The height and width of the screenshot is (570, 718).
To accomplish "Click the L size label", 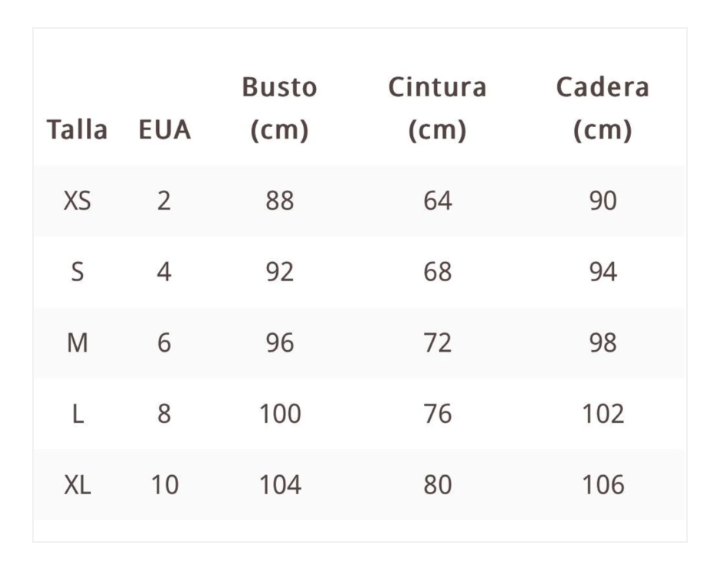I will click(x=77, y=414).
